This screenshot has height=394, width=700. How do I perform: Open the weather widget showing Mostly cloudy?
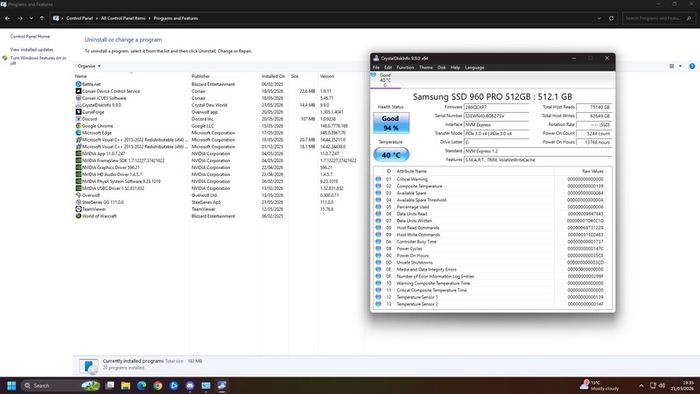[x=600, y=386]
